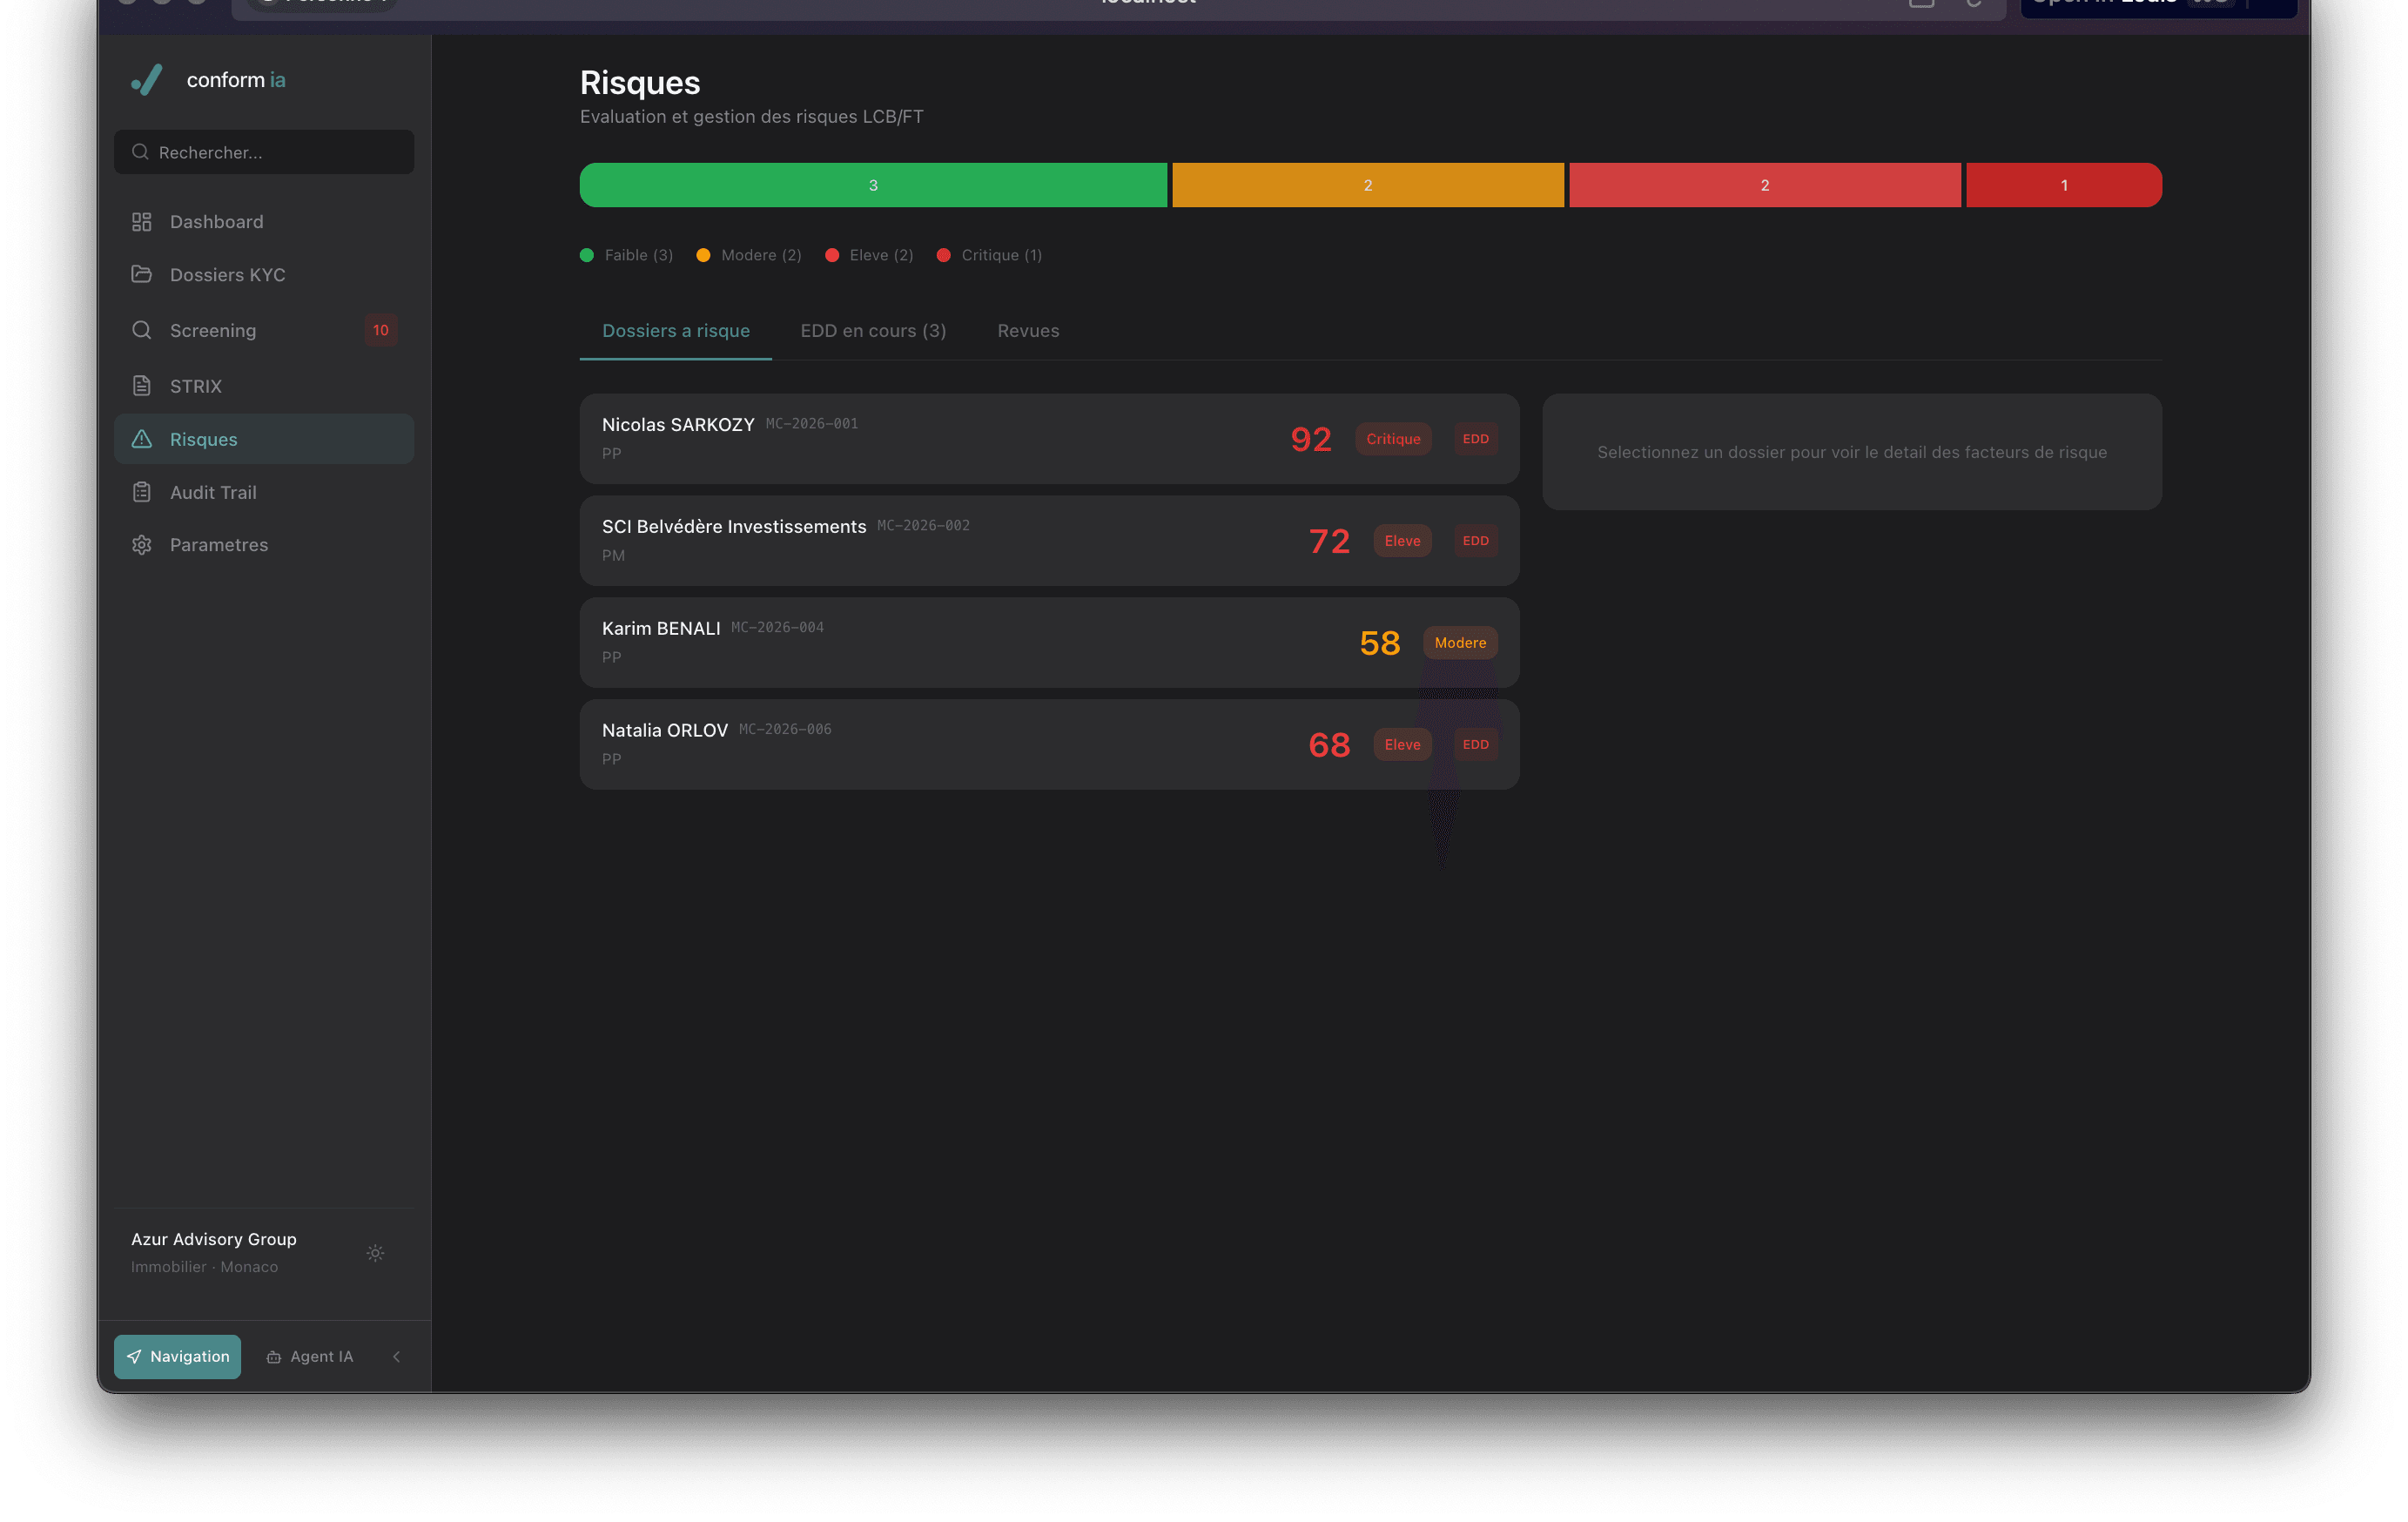Click the Screening magnifier icon
The width and height of the screenshot is (2408, 1522).
coord(141,330)
